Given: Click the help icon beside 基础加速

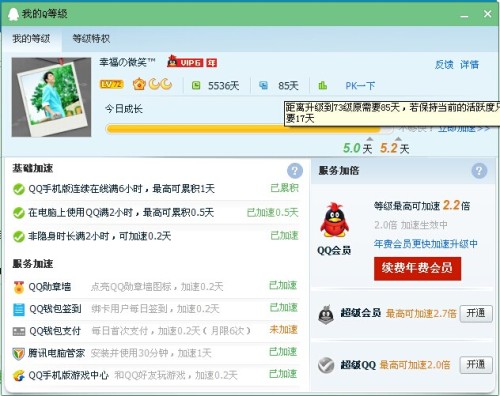Looking at the screenshot, I should (x=295, y=171).
